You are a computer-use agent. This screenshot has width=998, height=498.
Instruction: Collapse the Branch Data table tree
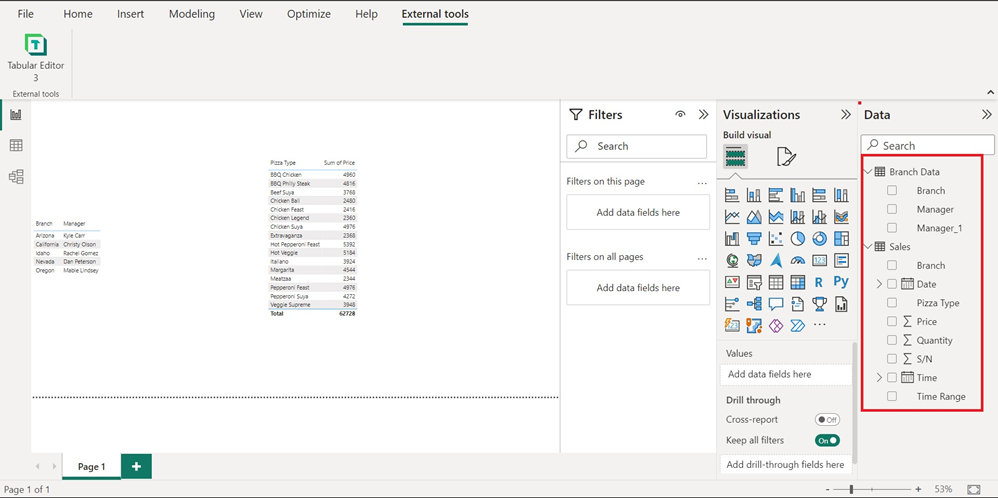[869, 172]
